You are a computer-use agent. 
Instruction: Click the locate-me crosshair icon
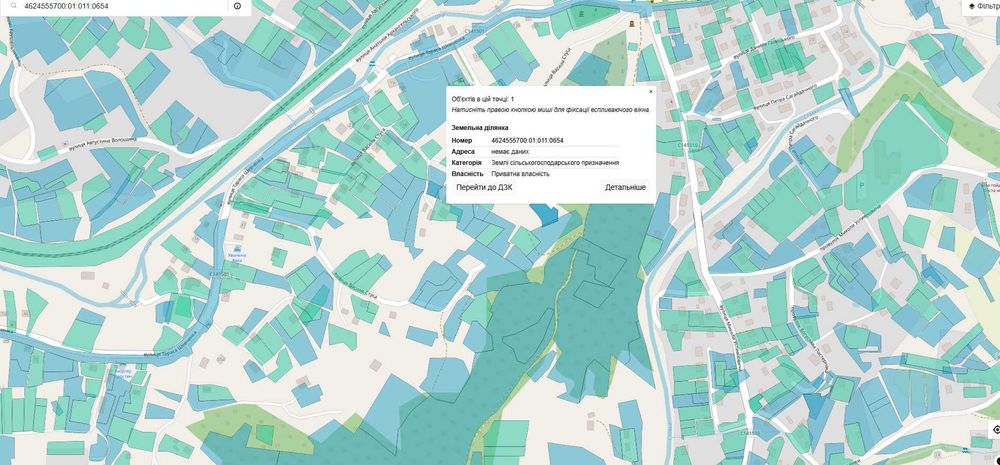coord(996,429)
